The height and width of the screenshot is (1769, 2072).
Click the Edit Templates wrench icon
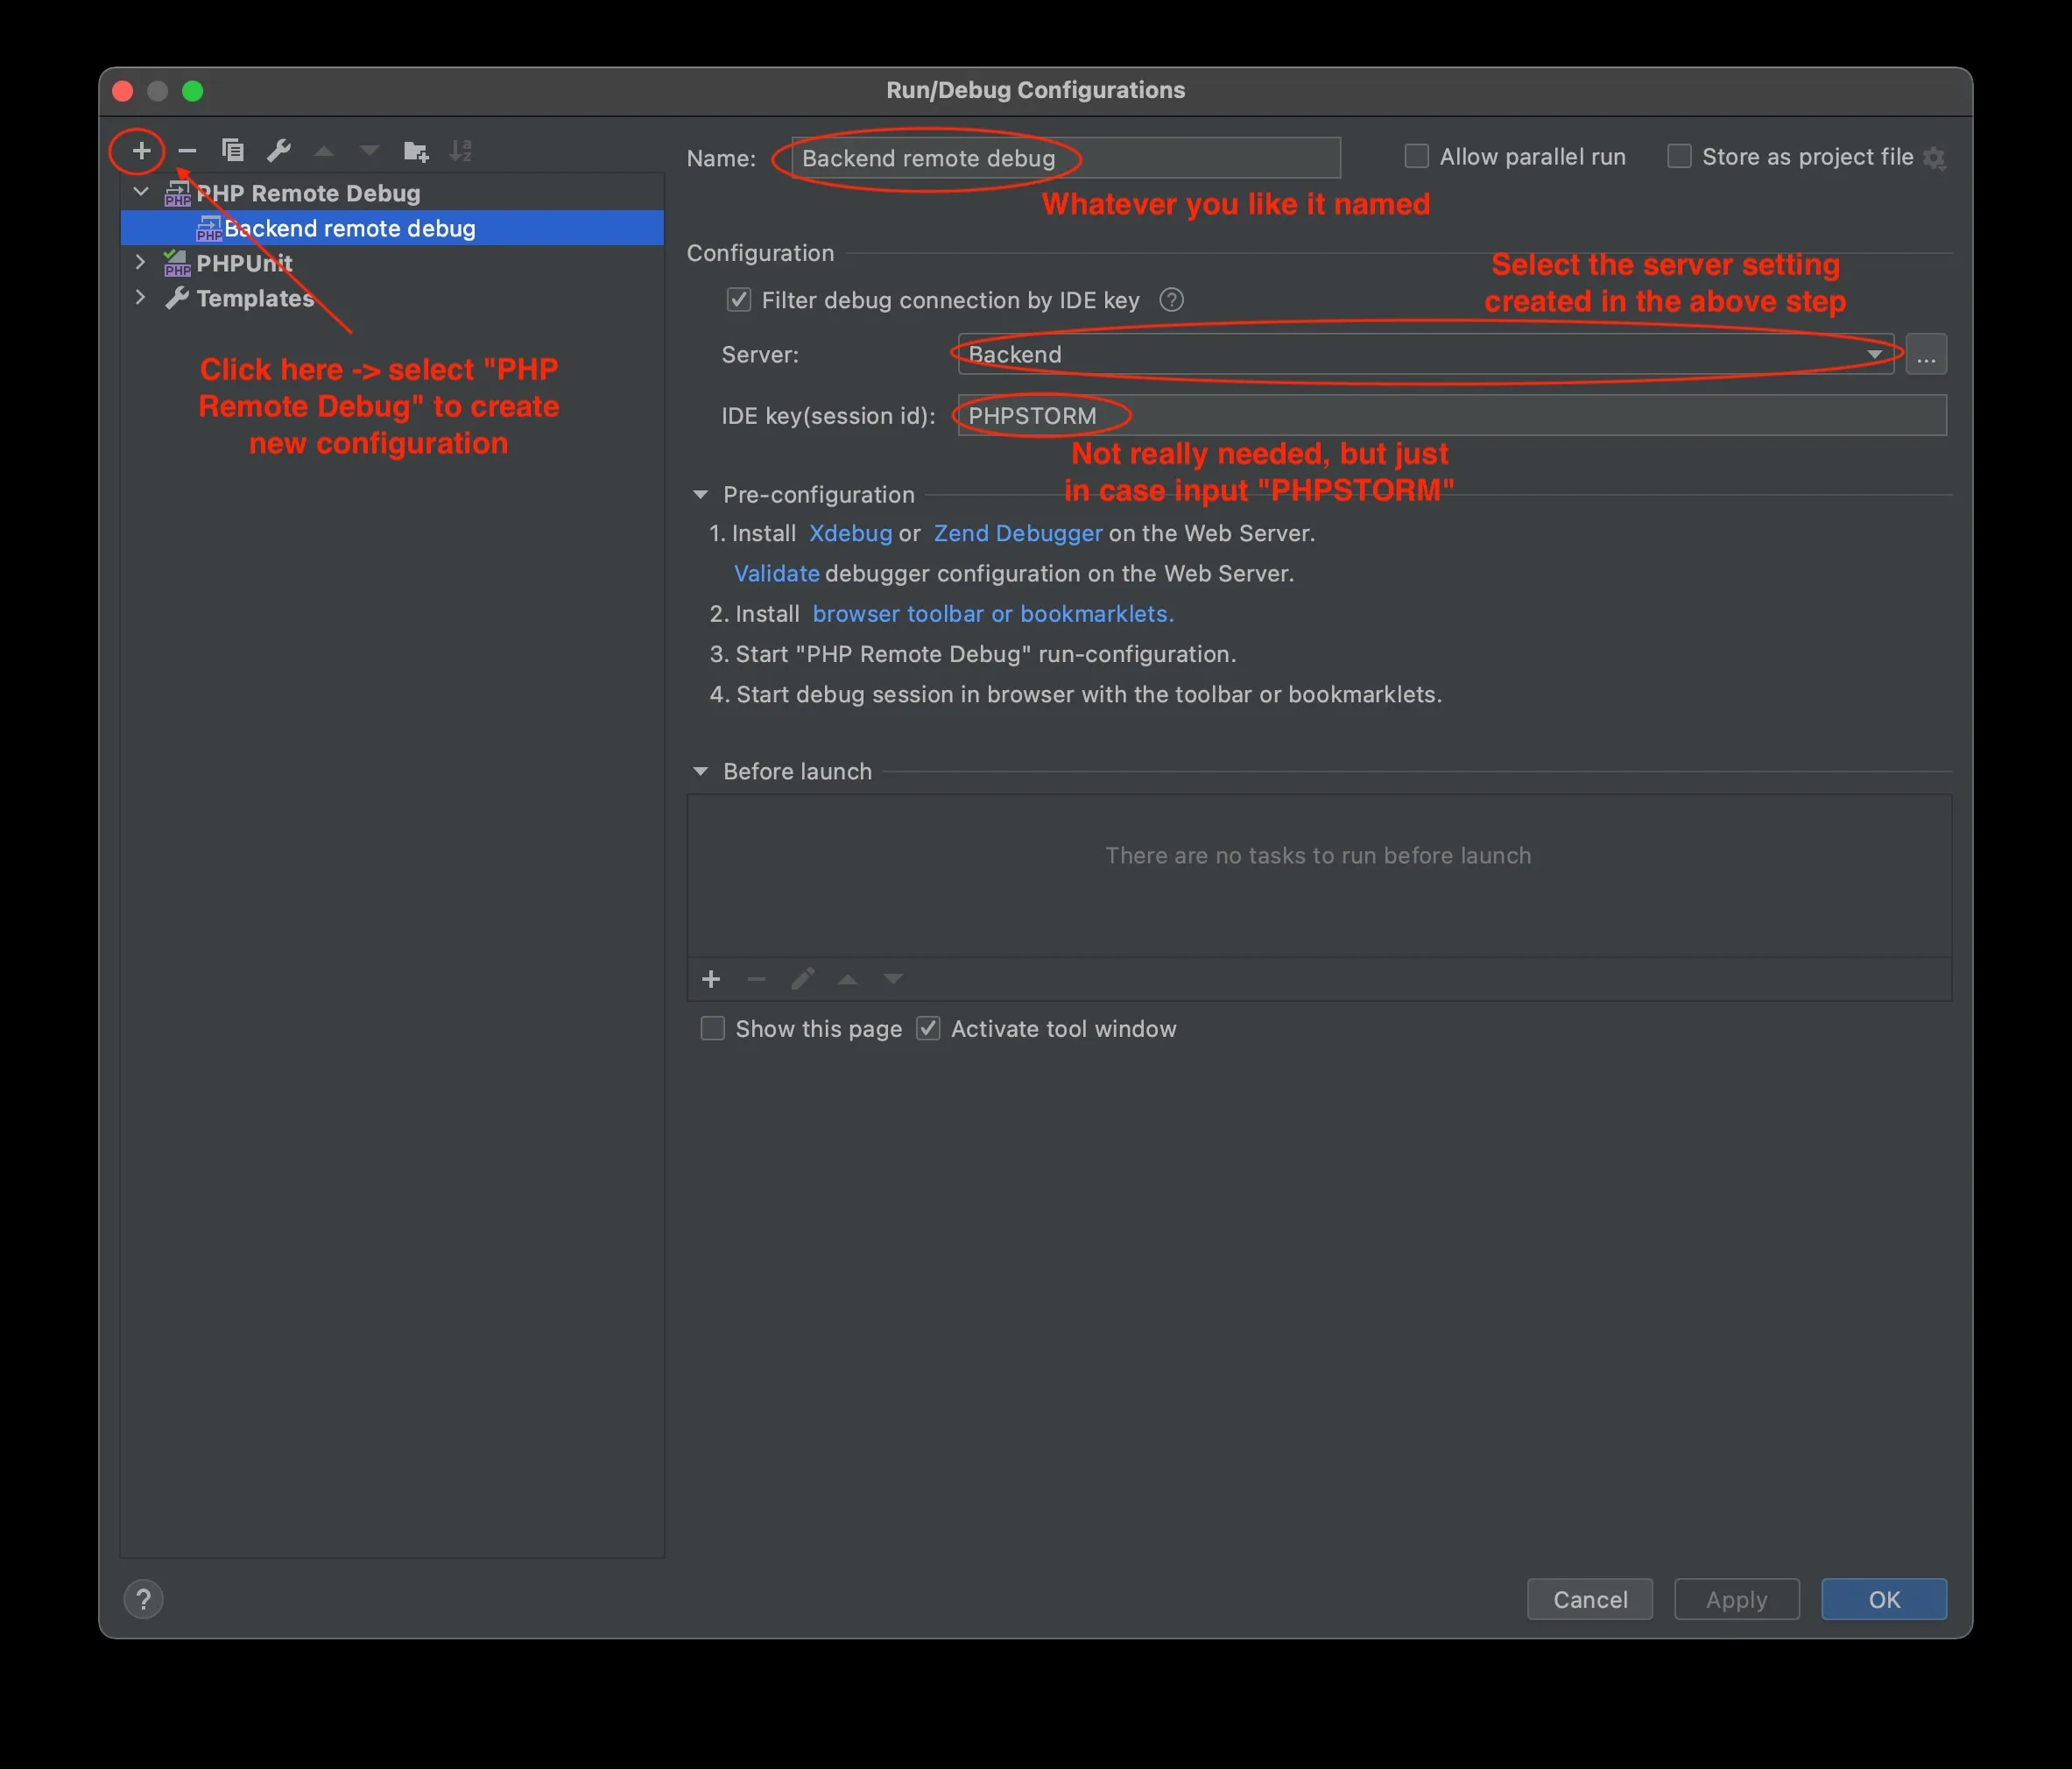(x=279, y=150)
